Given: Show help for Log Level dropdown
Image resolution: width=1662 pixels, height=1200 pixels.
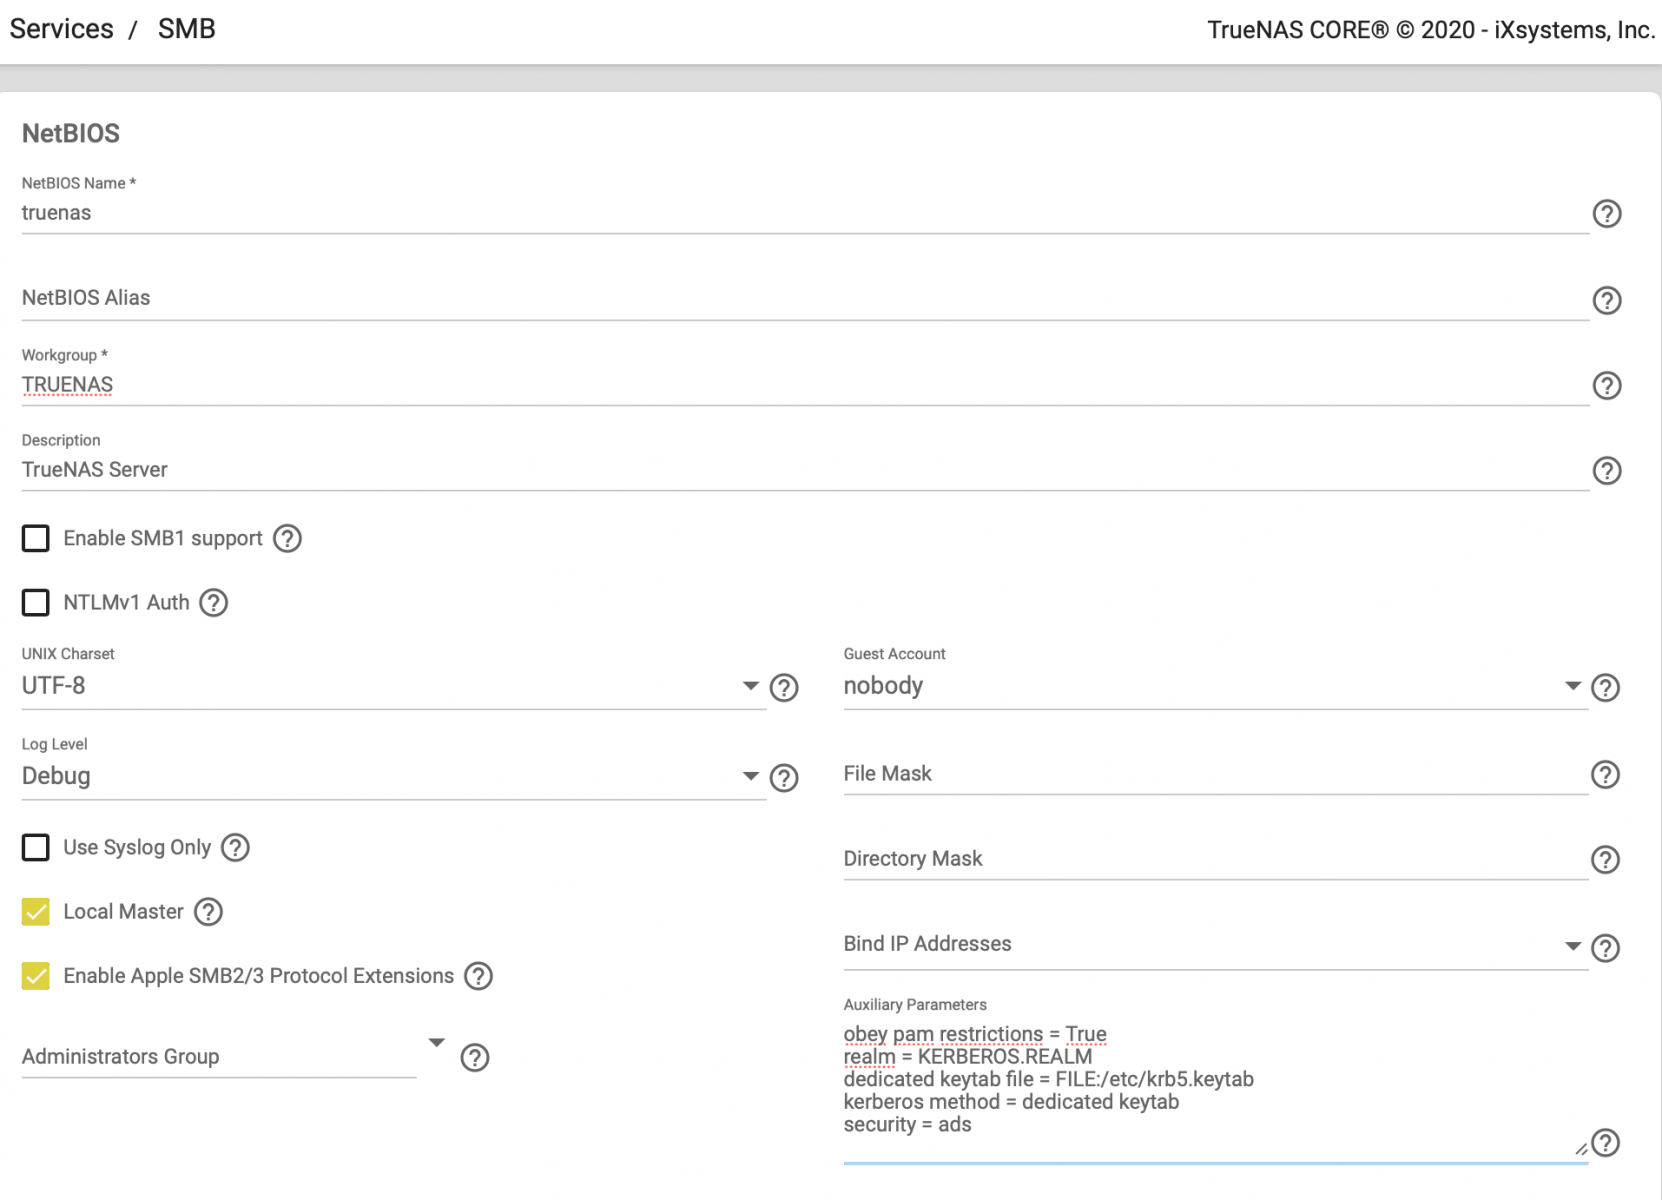Looking at the screenshot, I should coord(784,778).
